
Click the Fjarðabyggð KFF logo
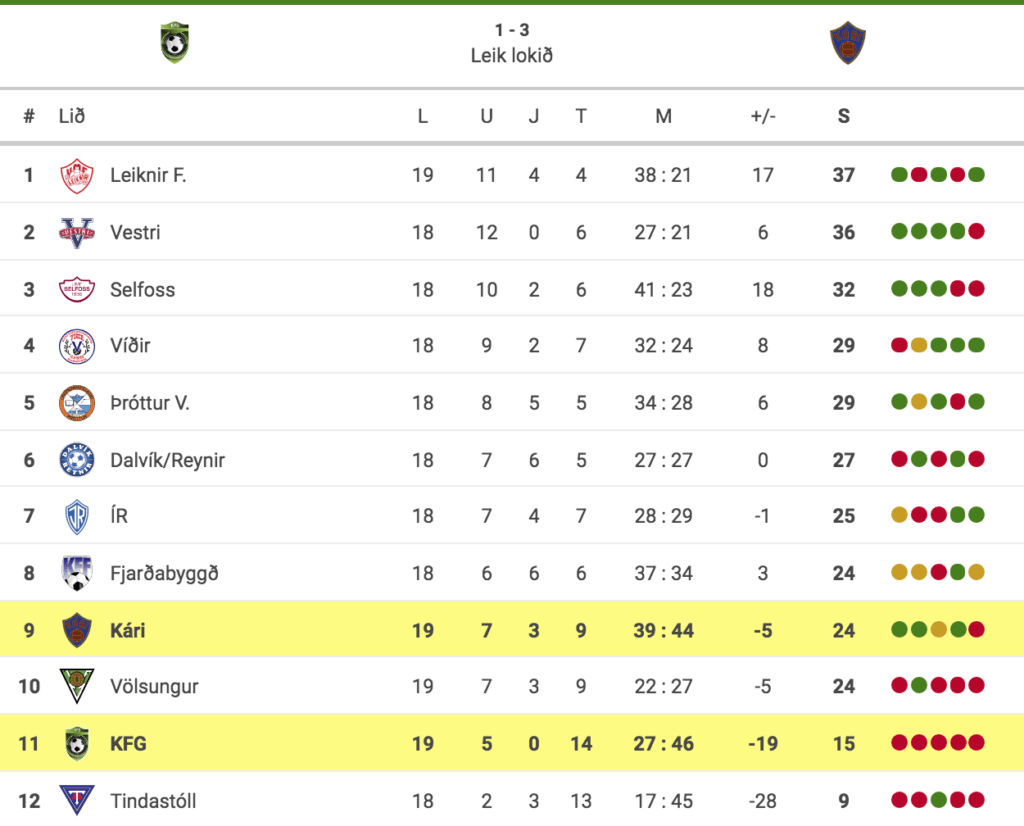click(77, 573)
